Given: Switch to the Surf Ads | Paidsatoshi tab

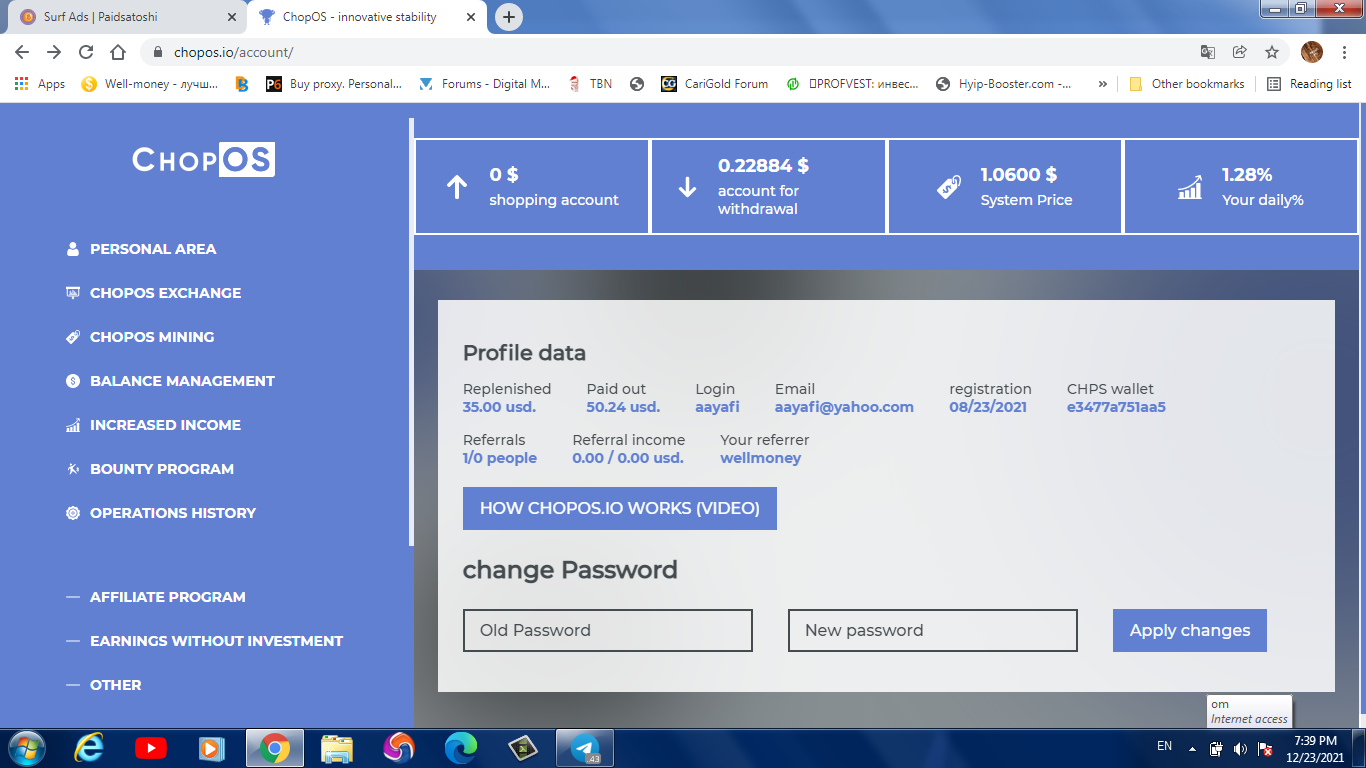Looking at the screenshot, I should point(127,17).
